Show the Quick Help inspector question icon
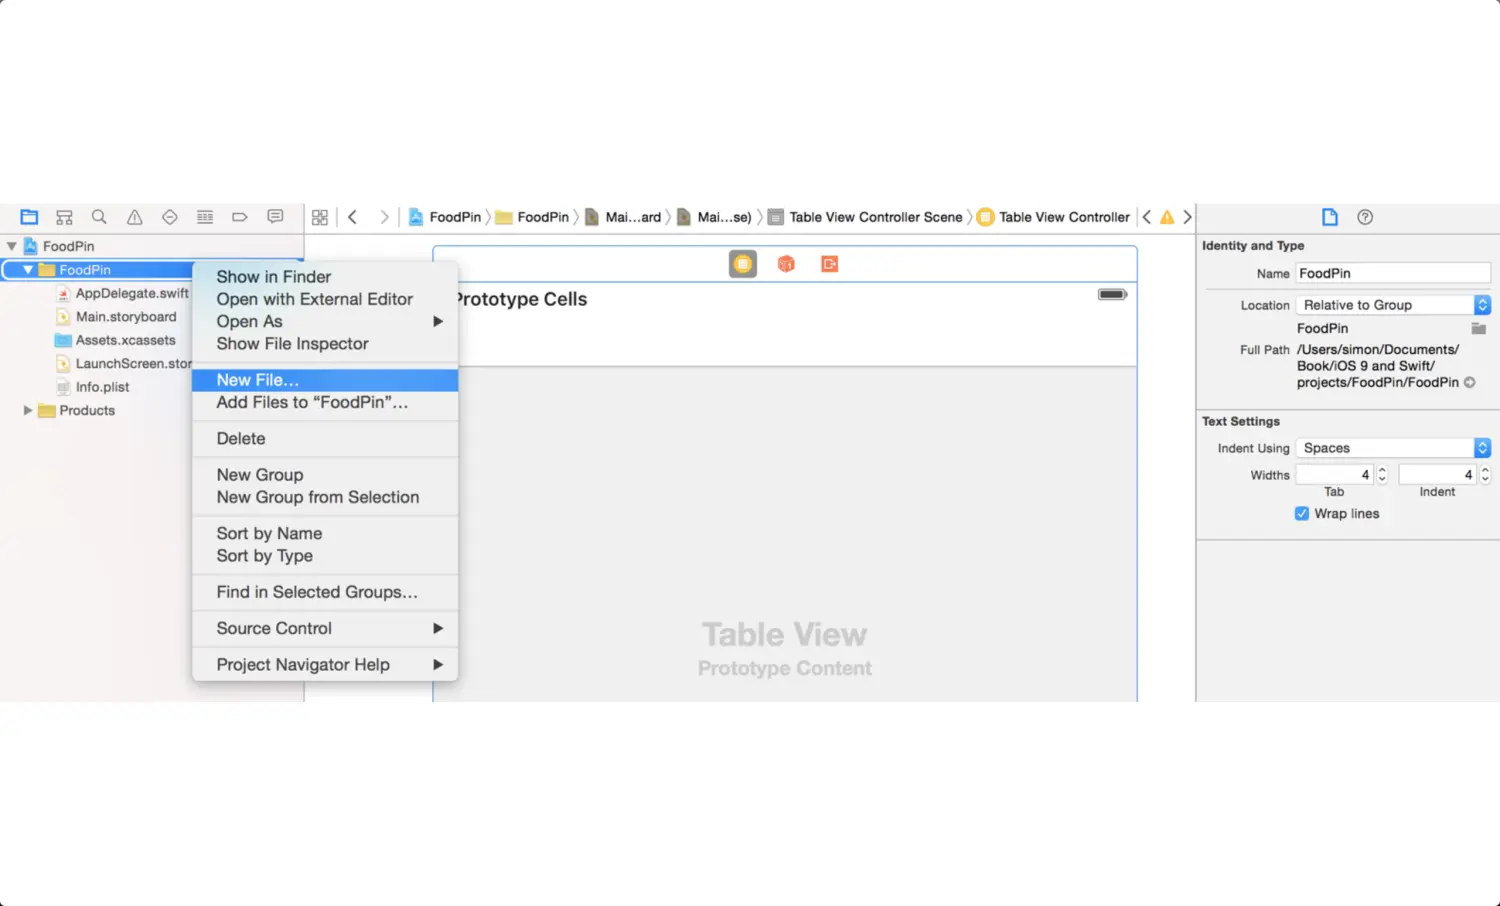The image size is (1500, 906). [1365, 217]
